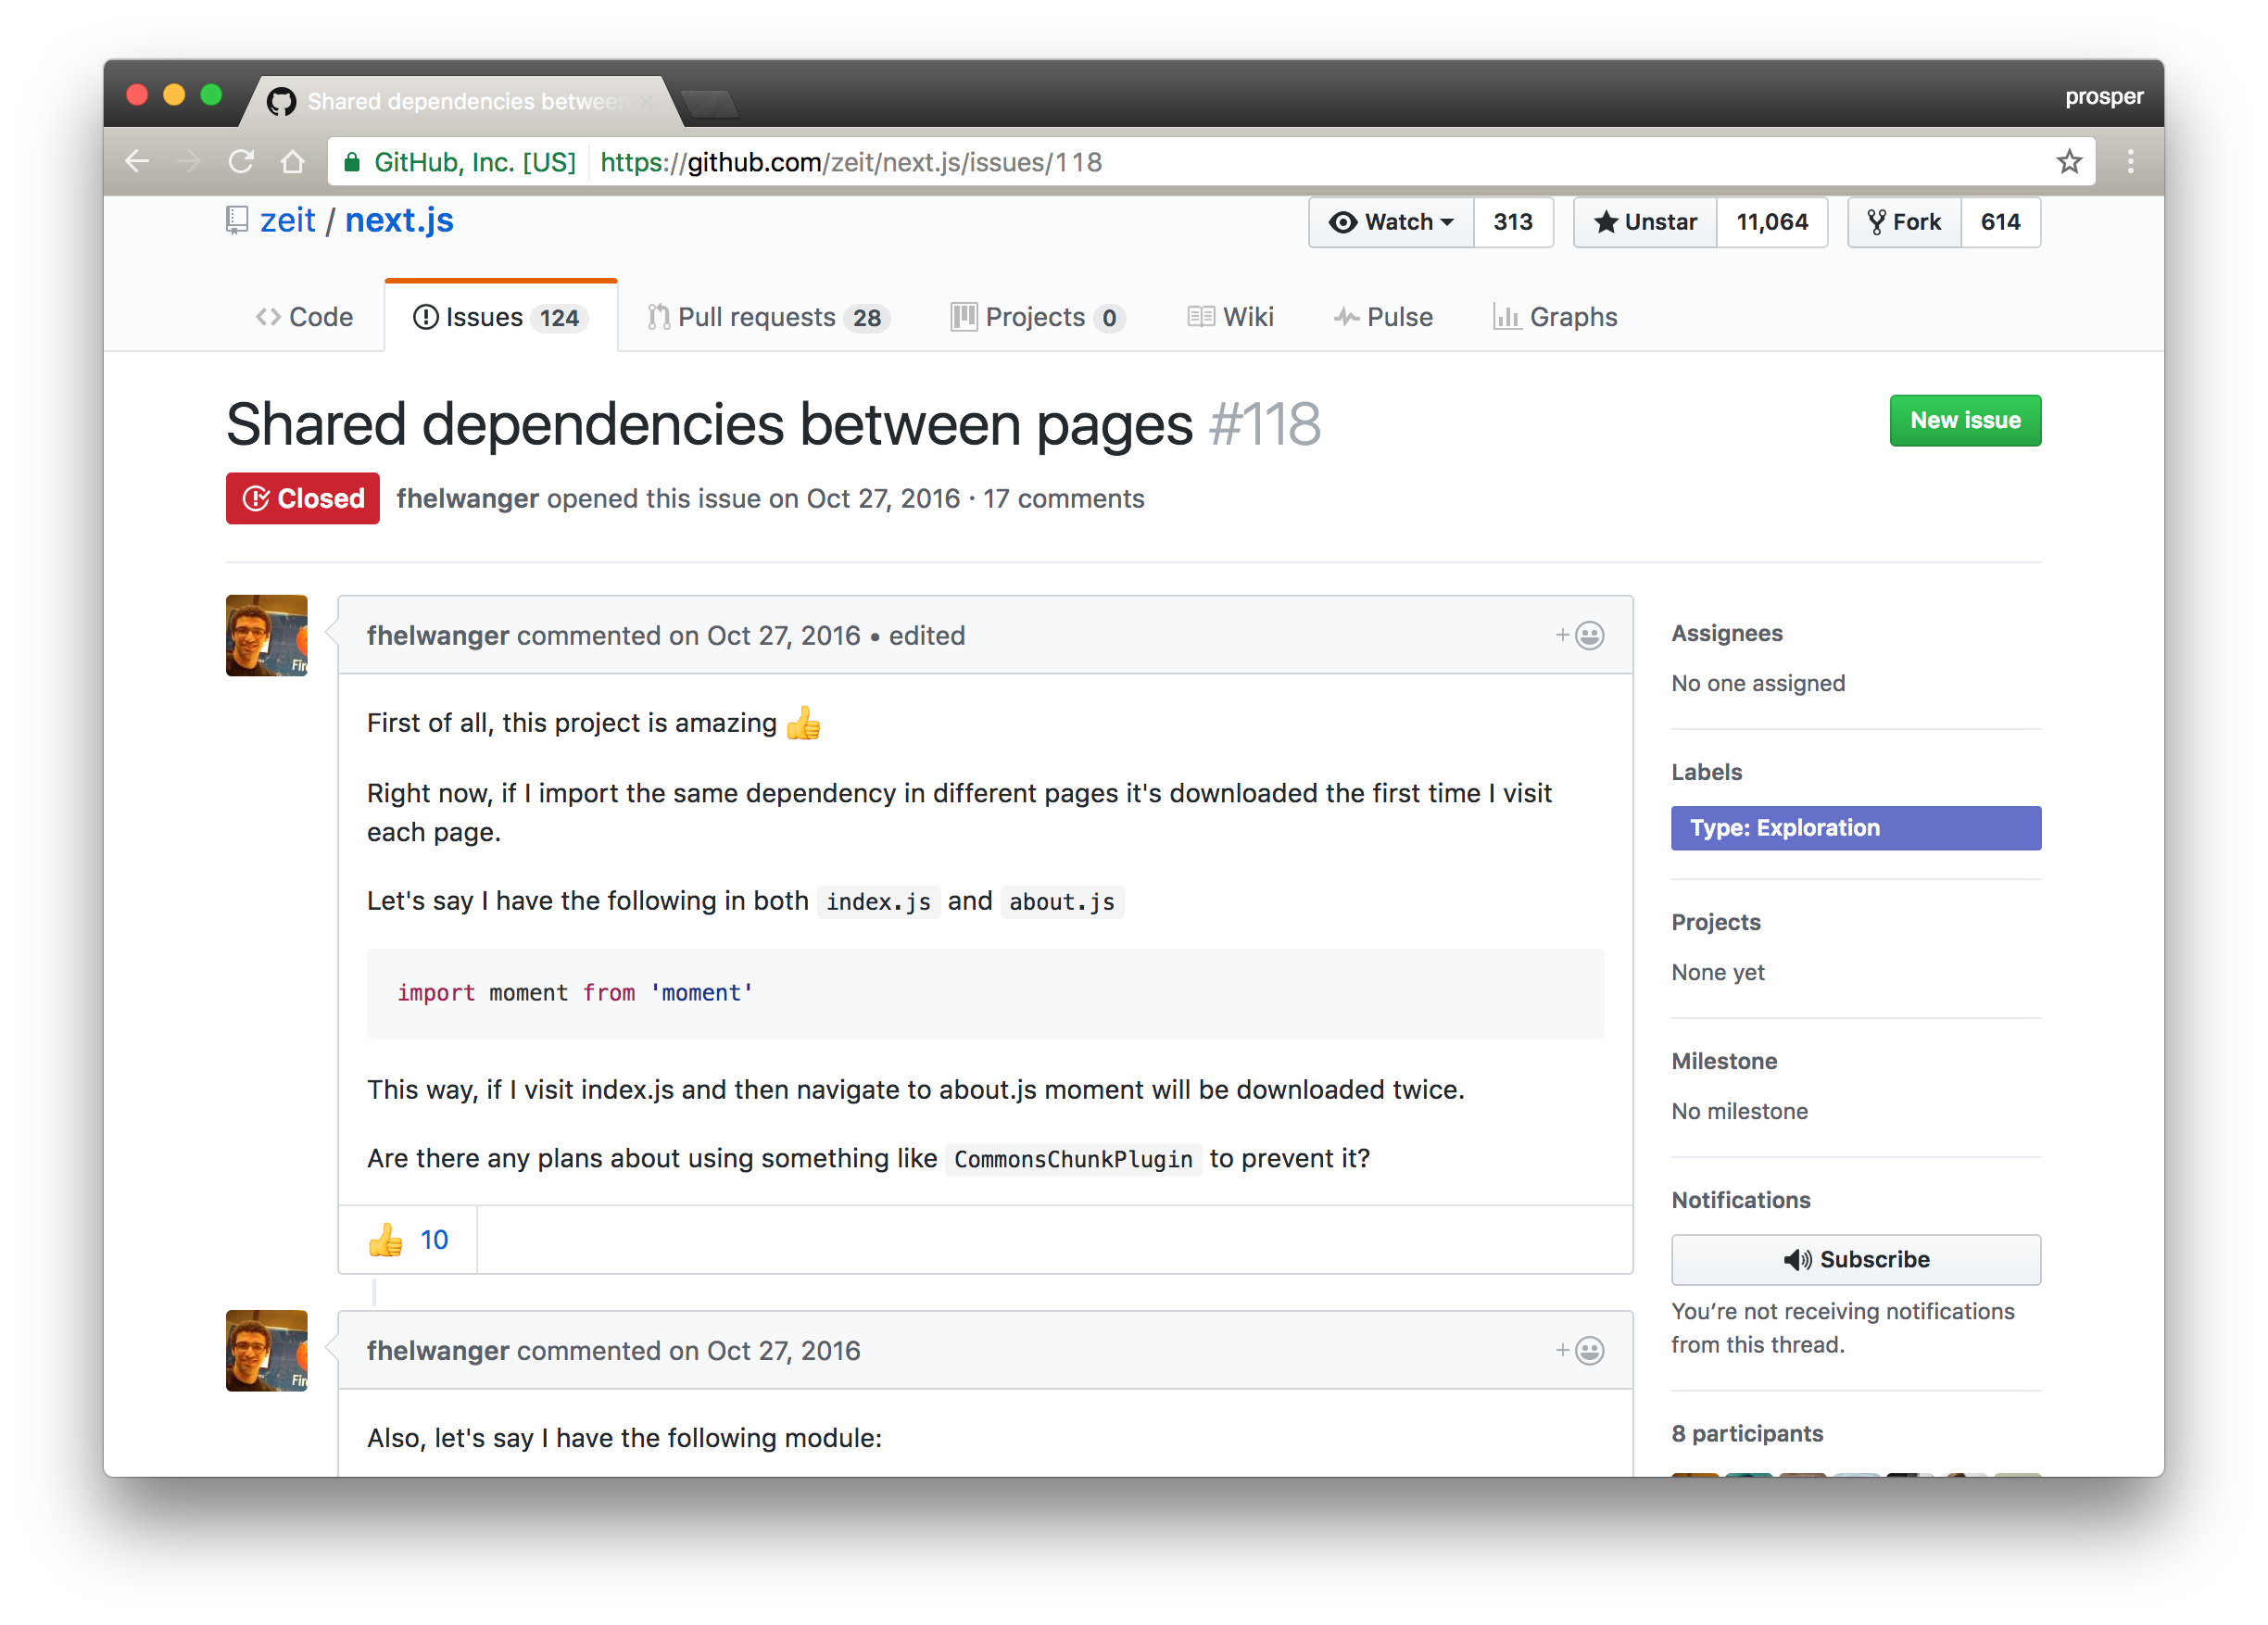Click the thumbs up 10 reaction
The image size is (2268, 1625).
point(408,1240)
